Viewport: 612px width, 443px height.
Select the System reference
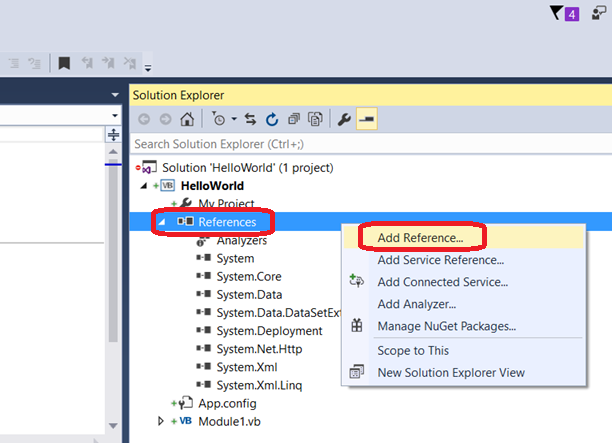[235, 258]
